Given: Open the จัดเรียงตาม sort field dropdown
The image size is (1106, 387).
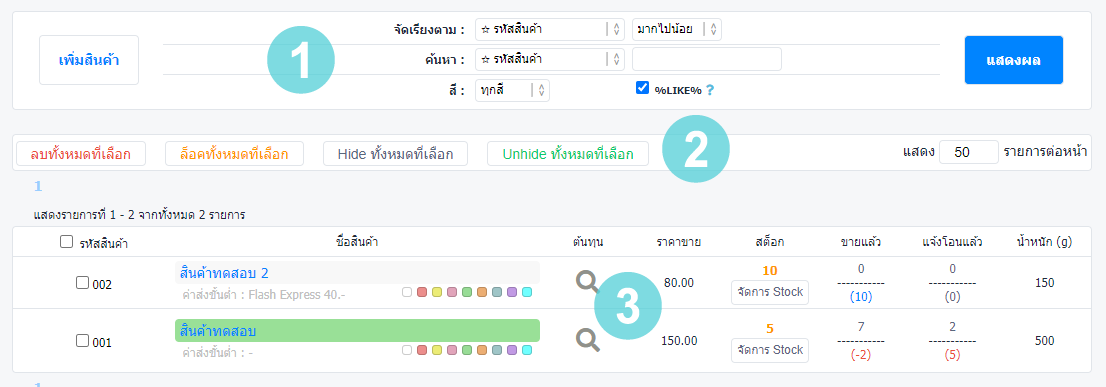Looking at the screenshot, I should click(550, 30).
